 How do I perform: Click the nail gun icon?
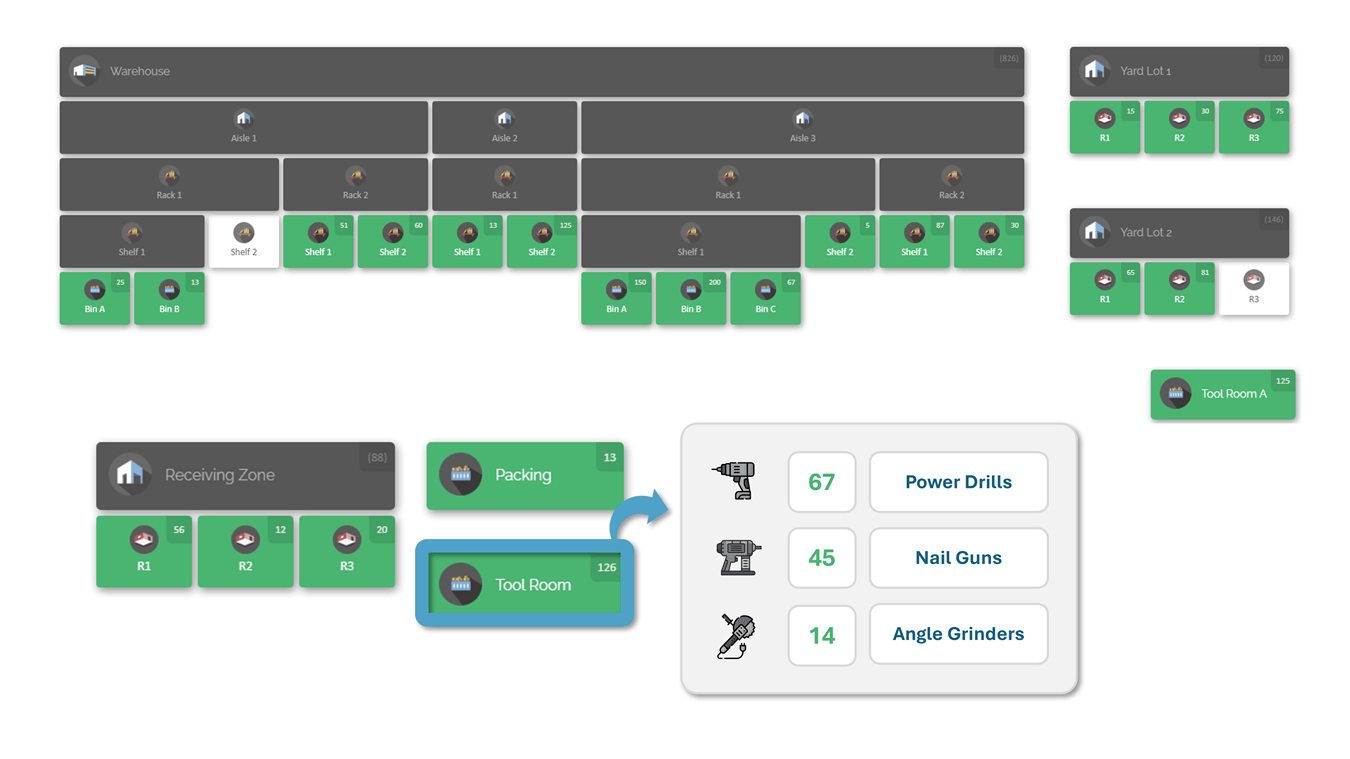738,557
